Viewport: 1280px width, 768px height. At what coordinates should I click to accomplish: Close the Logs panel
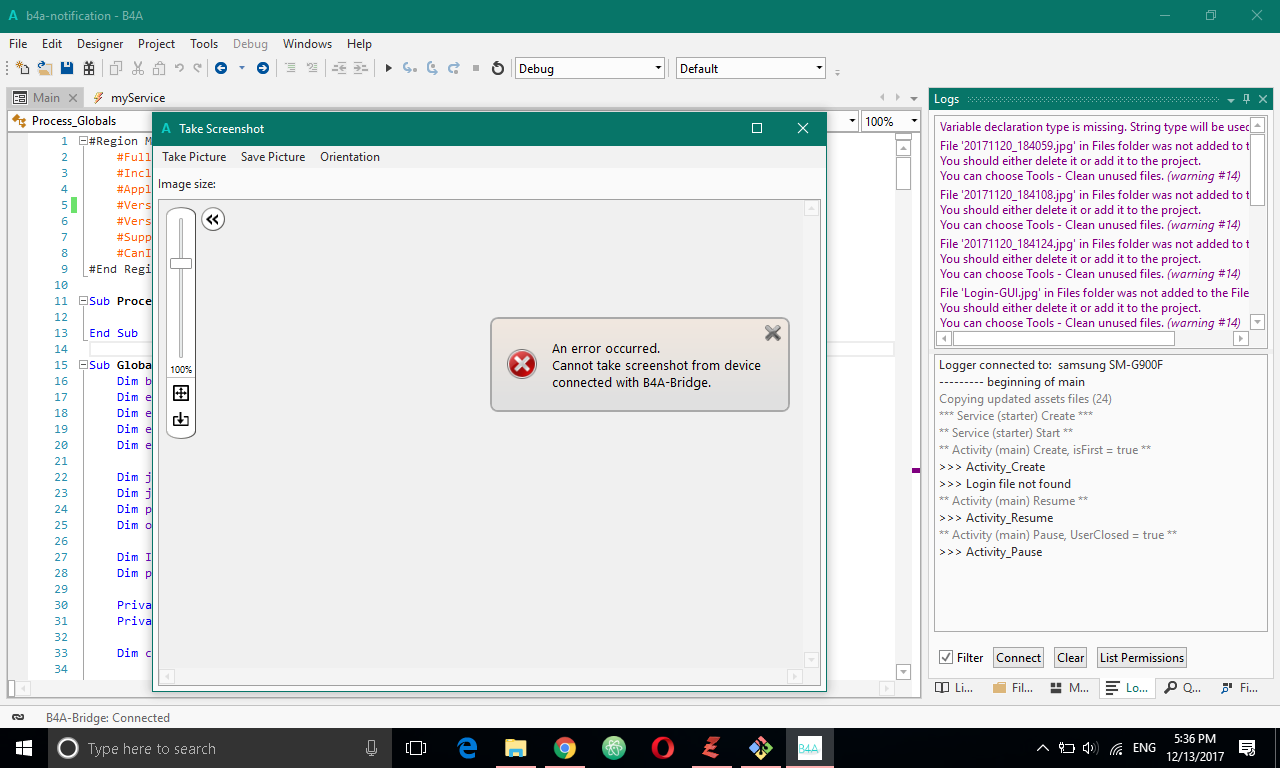[x=1265, y=99]
